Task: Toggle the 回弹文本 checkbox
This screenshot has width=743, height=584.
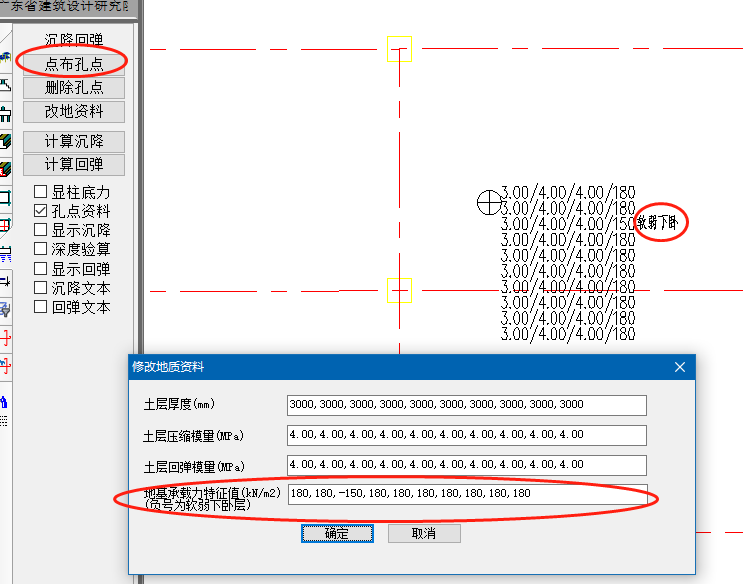Action: [41, 307]
